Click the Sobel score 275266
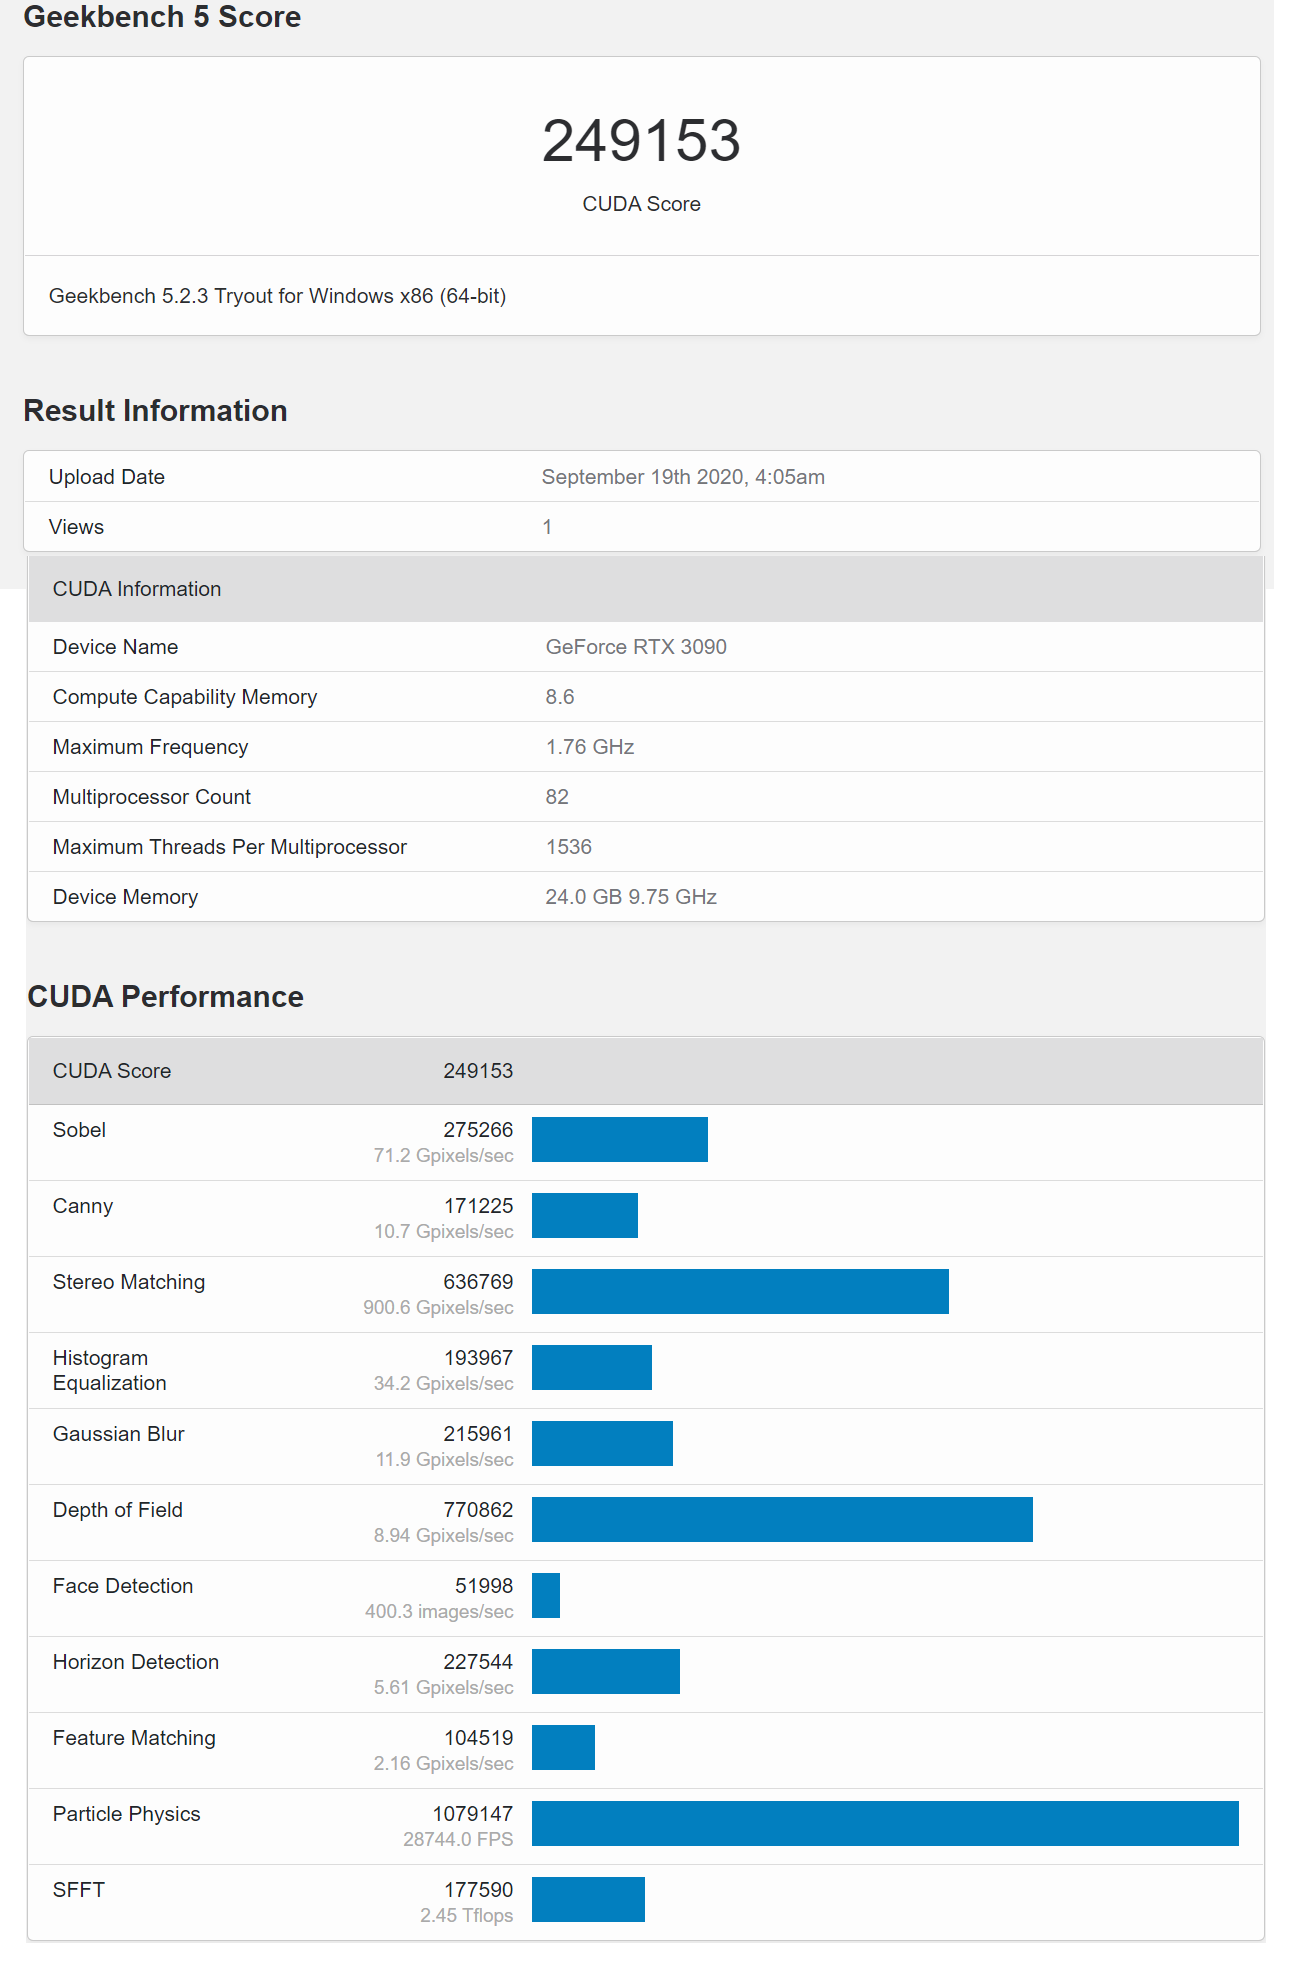 (x=478, y=1130)
